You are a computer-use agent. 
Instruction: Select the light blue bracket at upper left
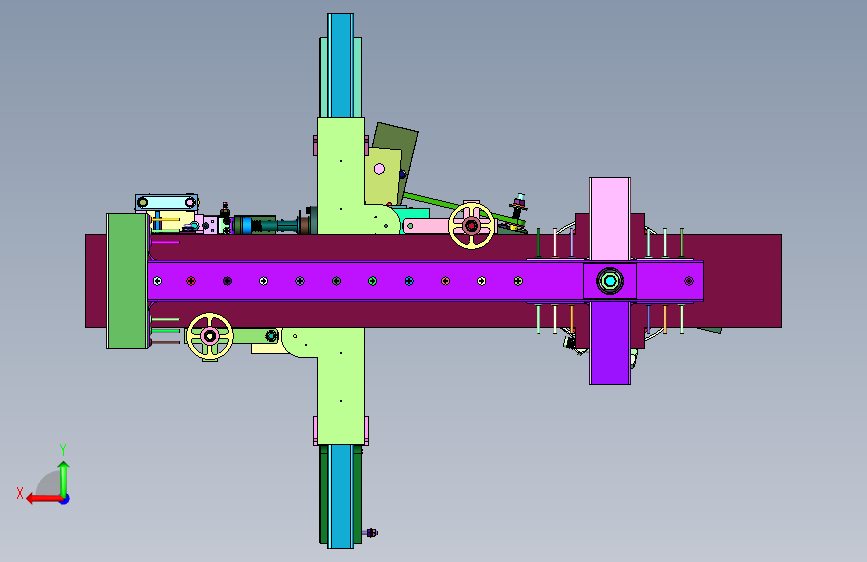(166, 202)
